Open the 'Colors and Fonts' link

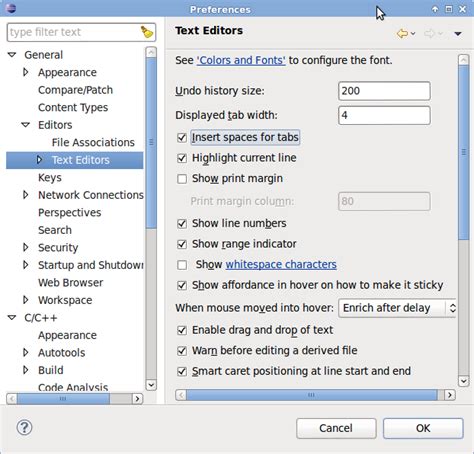click(x=241, y=60)
